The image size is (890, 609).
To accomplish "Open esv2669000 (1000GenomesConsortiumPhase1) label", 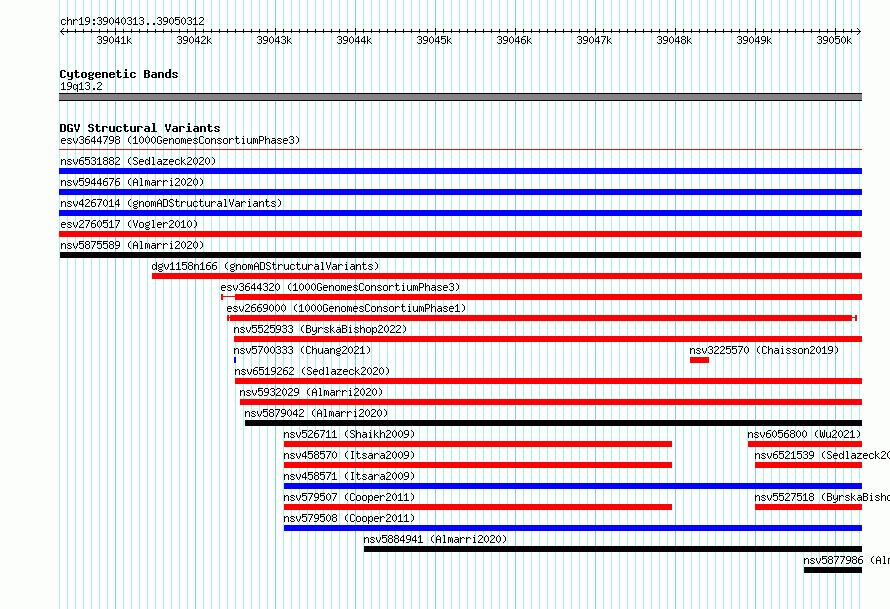I will [x=346, y=308].
